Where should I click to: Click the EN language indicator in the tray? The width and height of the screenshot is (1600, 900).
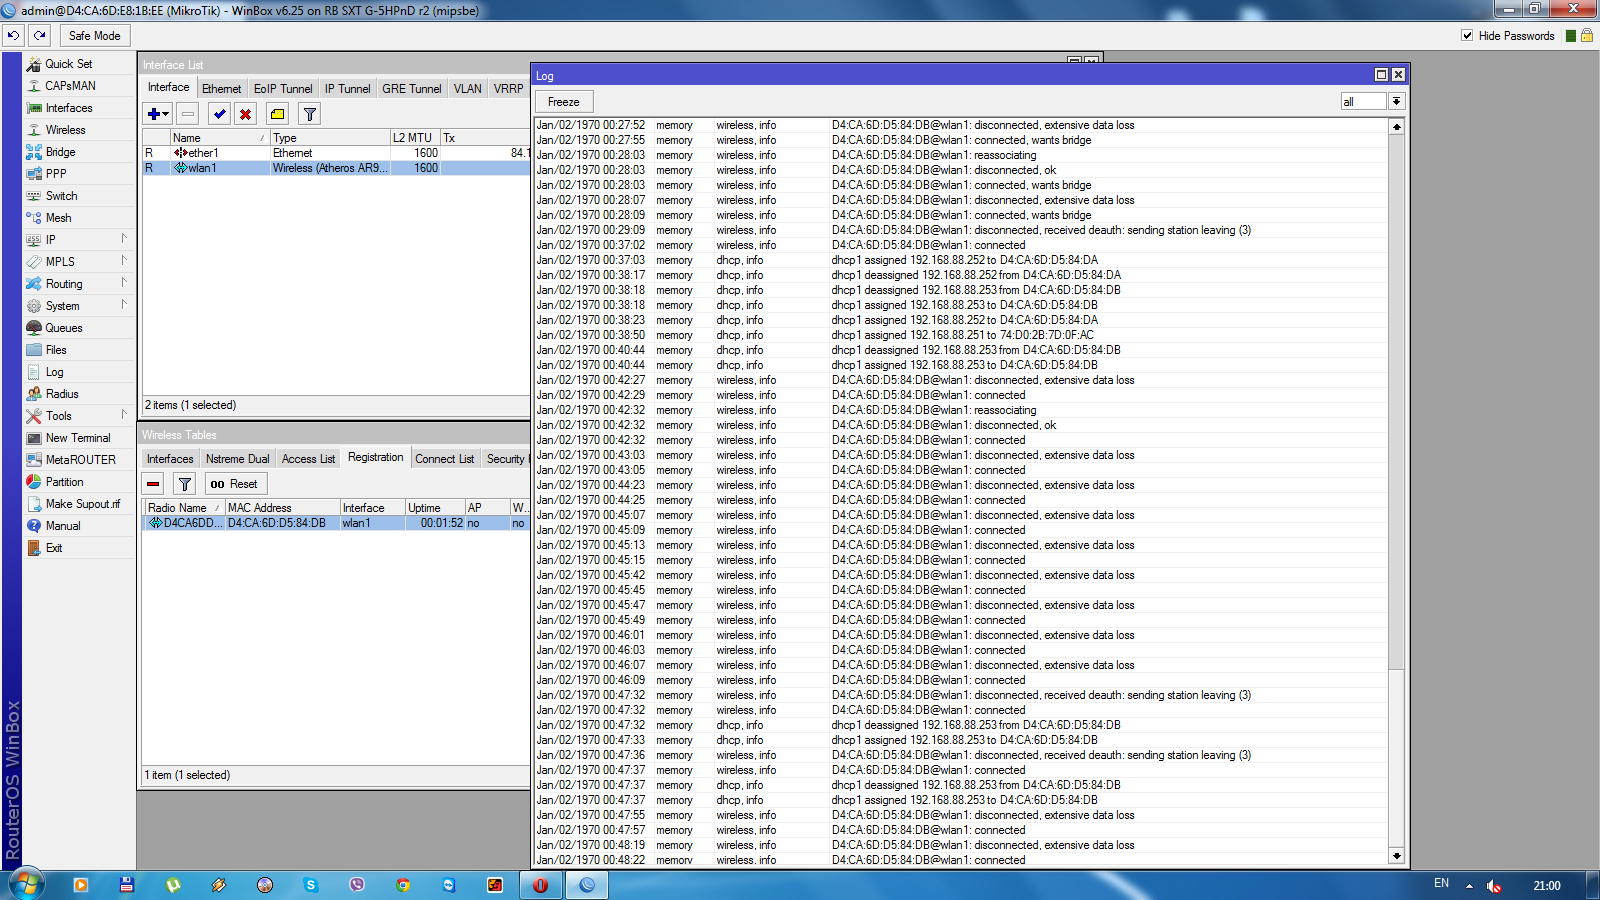click(x=1441, y=884)
